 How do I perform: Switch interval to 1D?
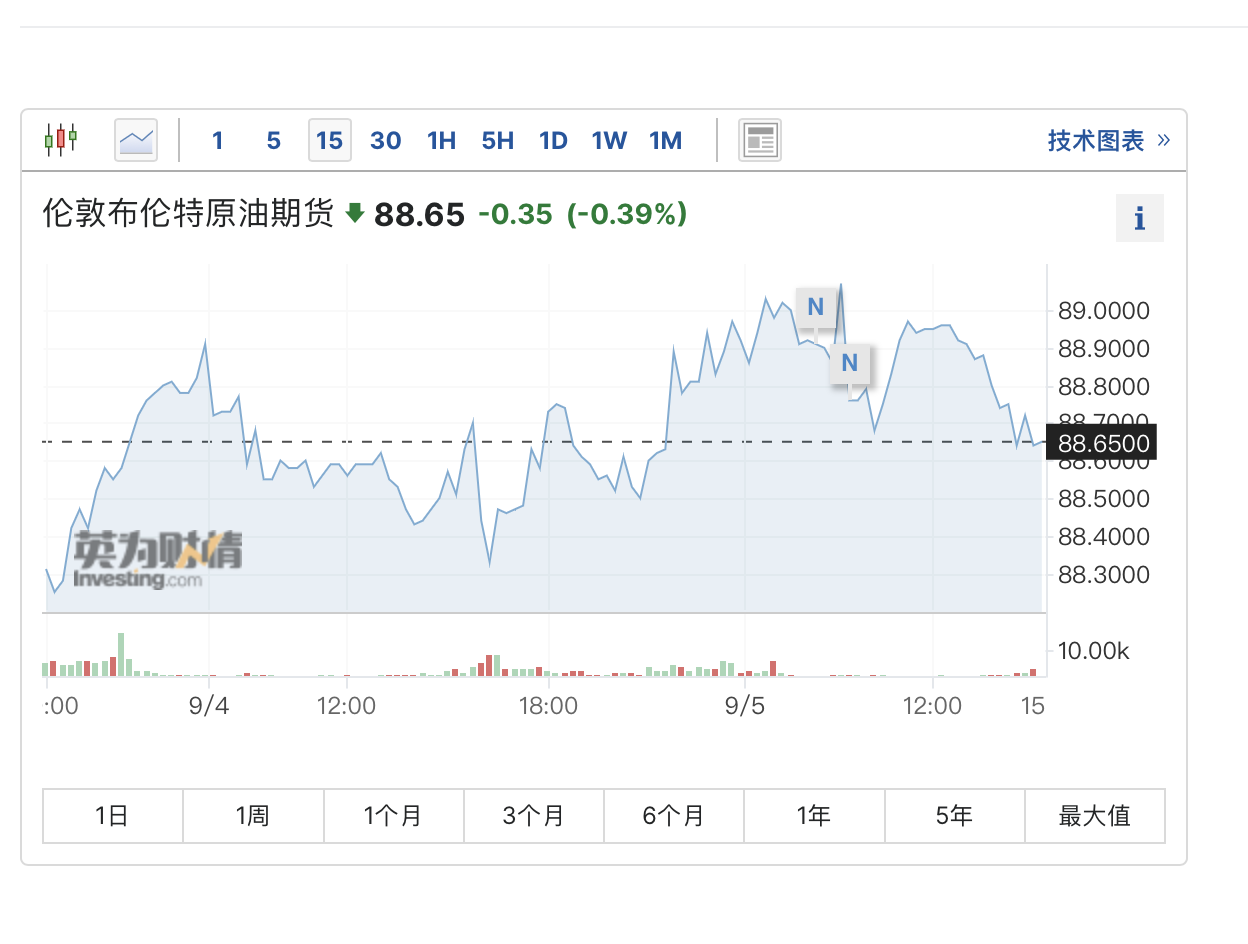pyautogui.click(x=553, y=141)
